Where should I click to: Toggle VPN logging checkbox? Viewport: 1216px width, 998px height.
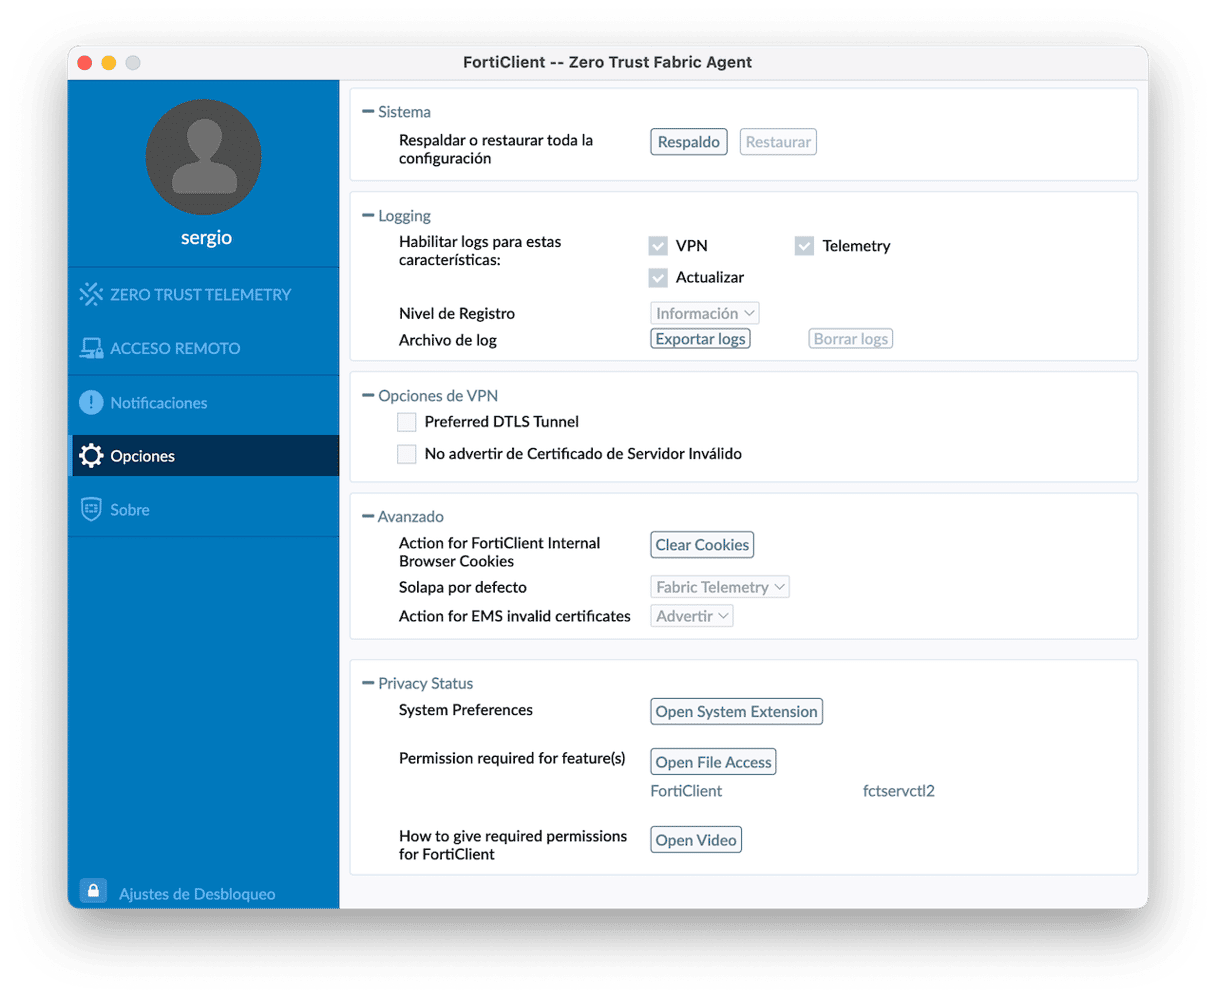click(x=658, y=246)
